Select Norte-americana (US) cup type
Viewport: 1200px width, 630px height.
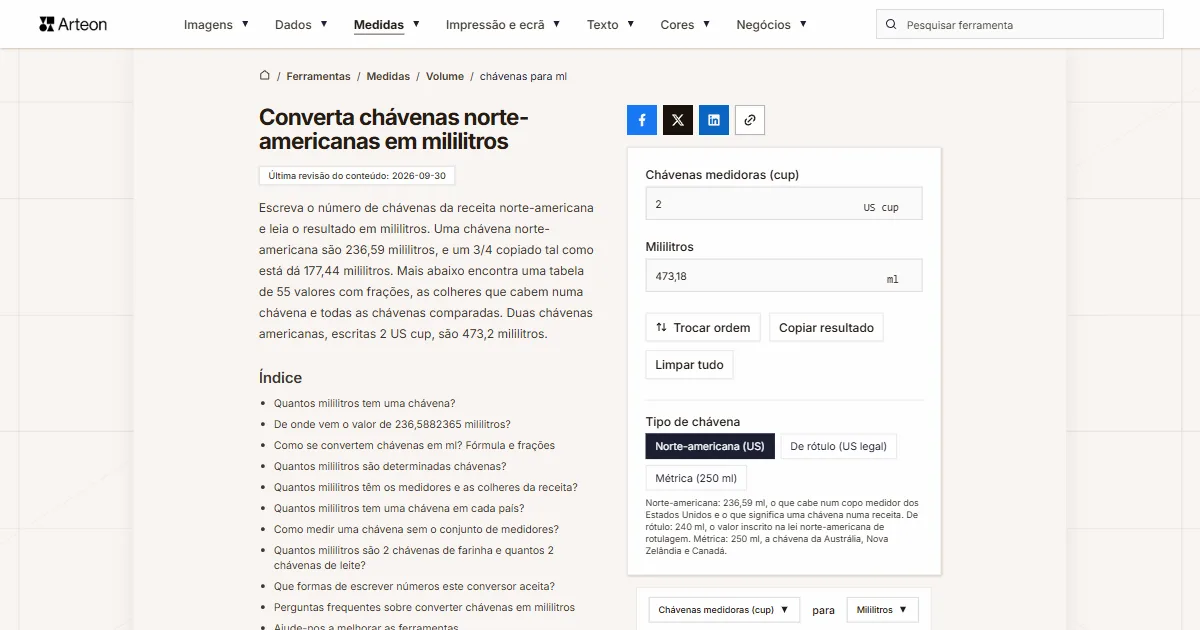pyautogui.click(x=710, y=446)
